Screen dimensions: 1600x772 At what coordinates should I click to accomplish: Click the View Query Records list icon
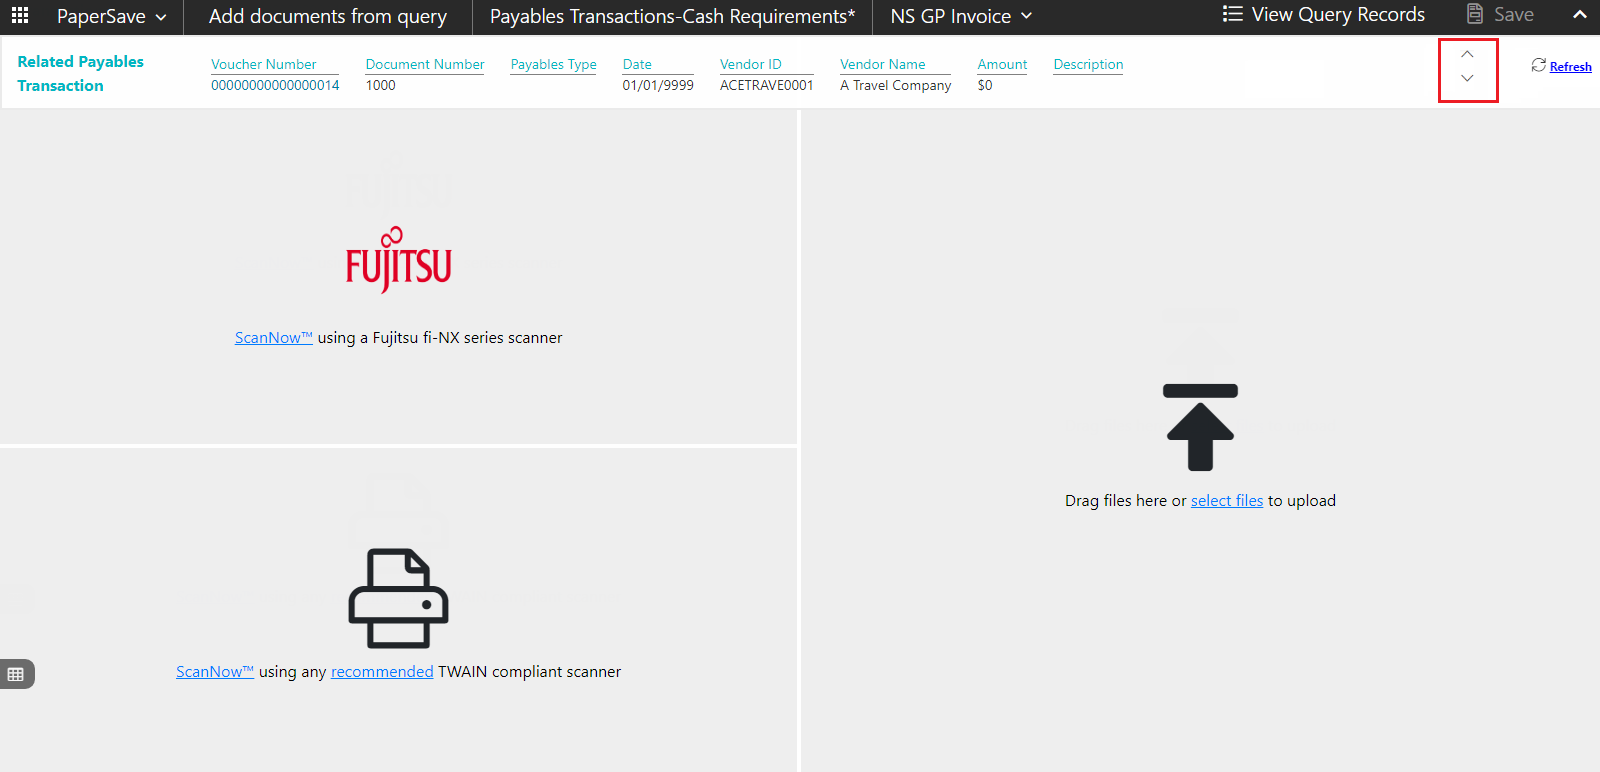tap(1232, 15)
